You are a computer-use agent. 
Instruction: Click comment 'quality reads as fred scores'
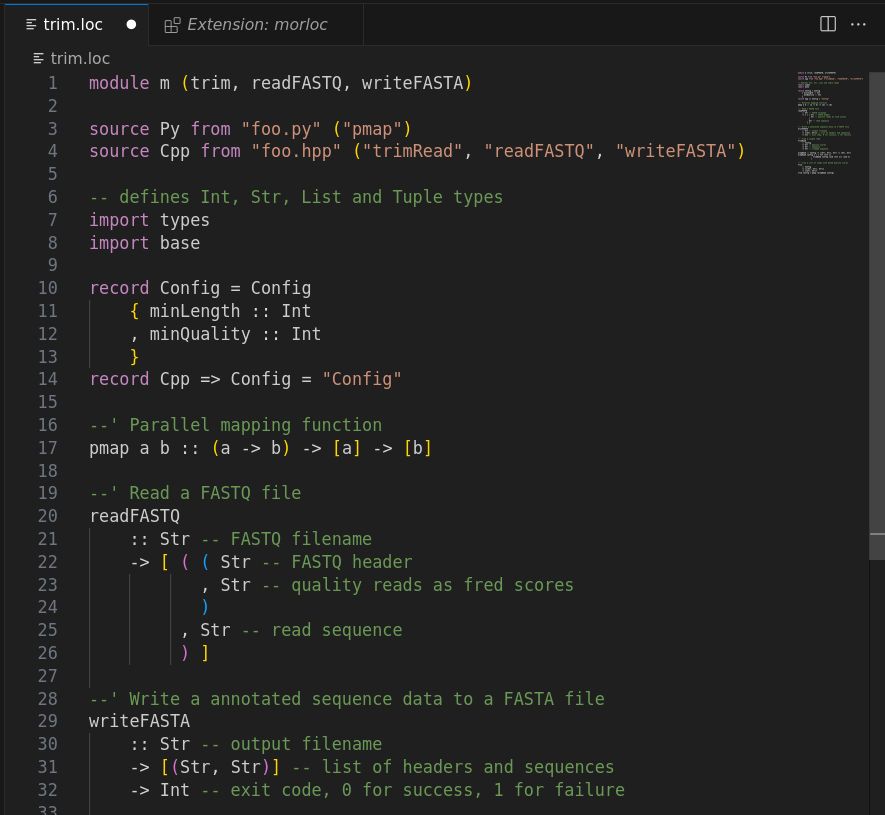432,585
